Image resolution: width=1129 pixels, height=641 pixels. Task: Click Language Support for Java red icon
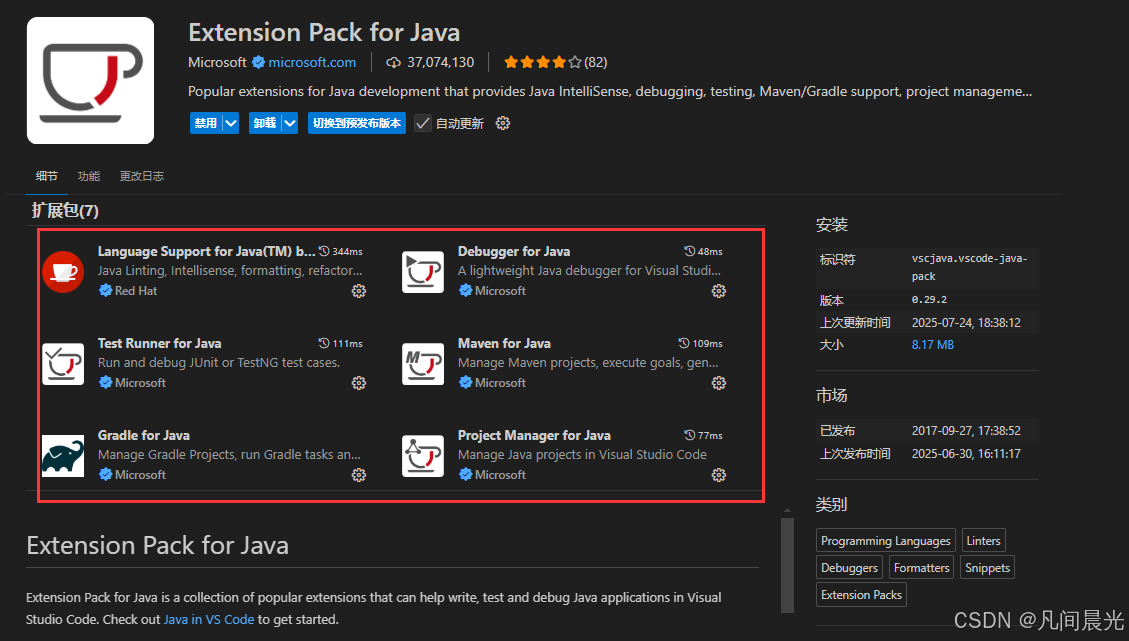pyautogui.click(x=63, y=272)
